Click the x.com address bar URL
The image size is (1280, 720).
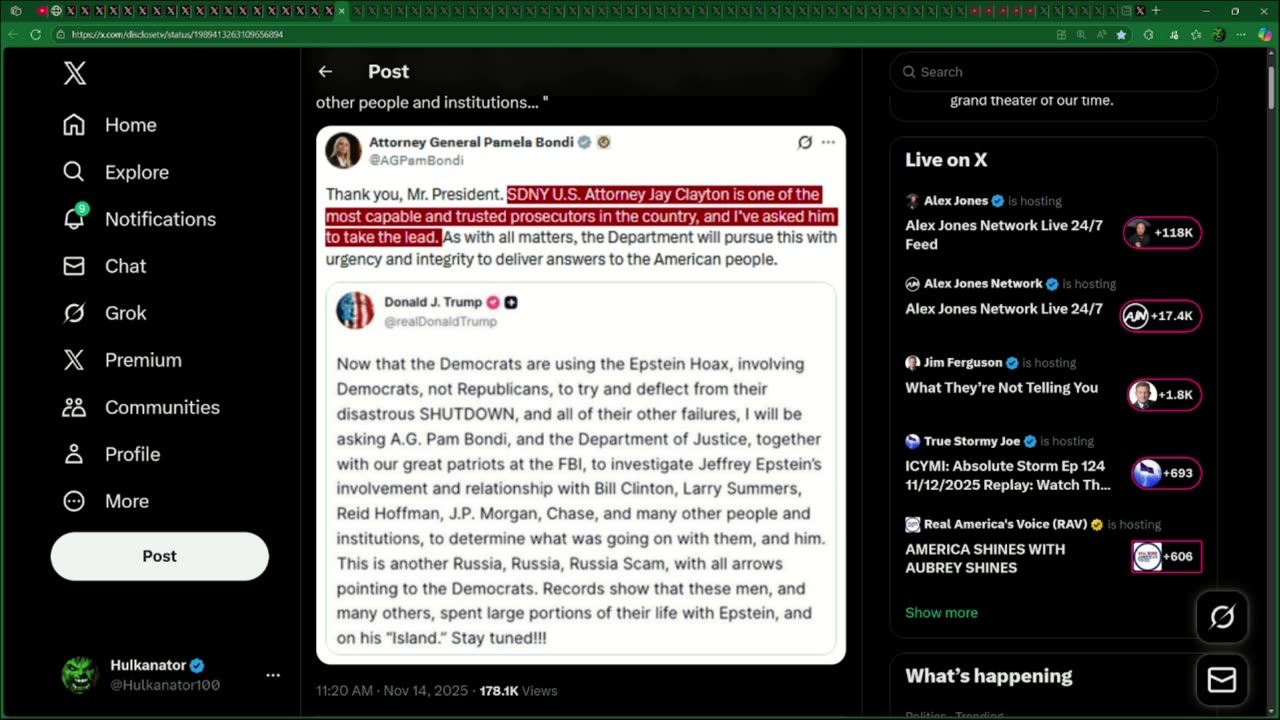[177, 34]
